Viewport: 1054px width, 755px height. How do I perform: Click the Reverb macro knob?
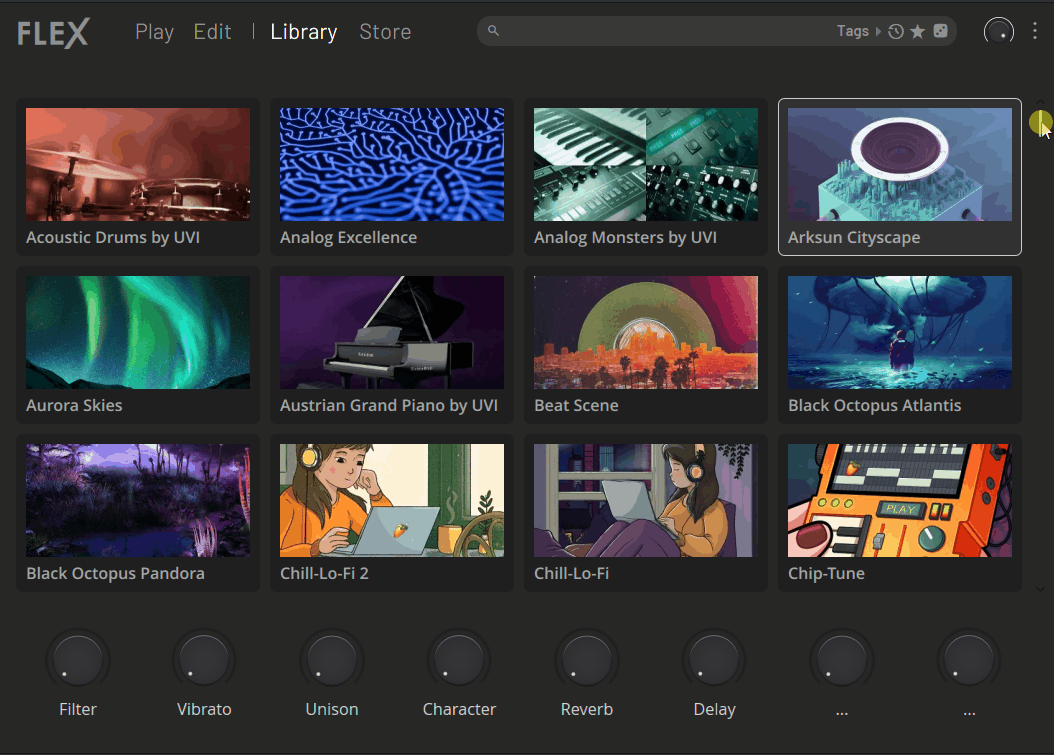[x=587, y=660]
